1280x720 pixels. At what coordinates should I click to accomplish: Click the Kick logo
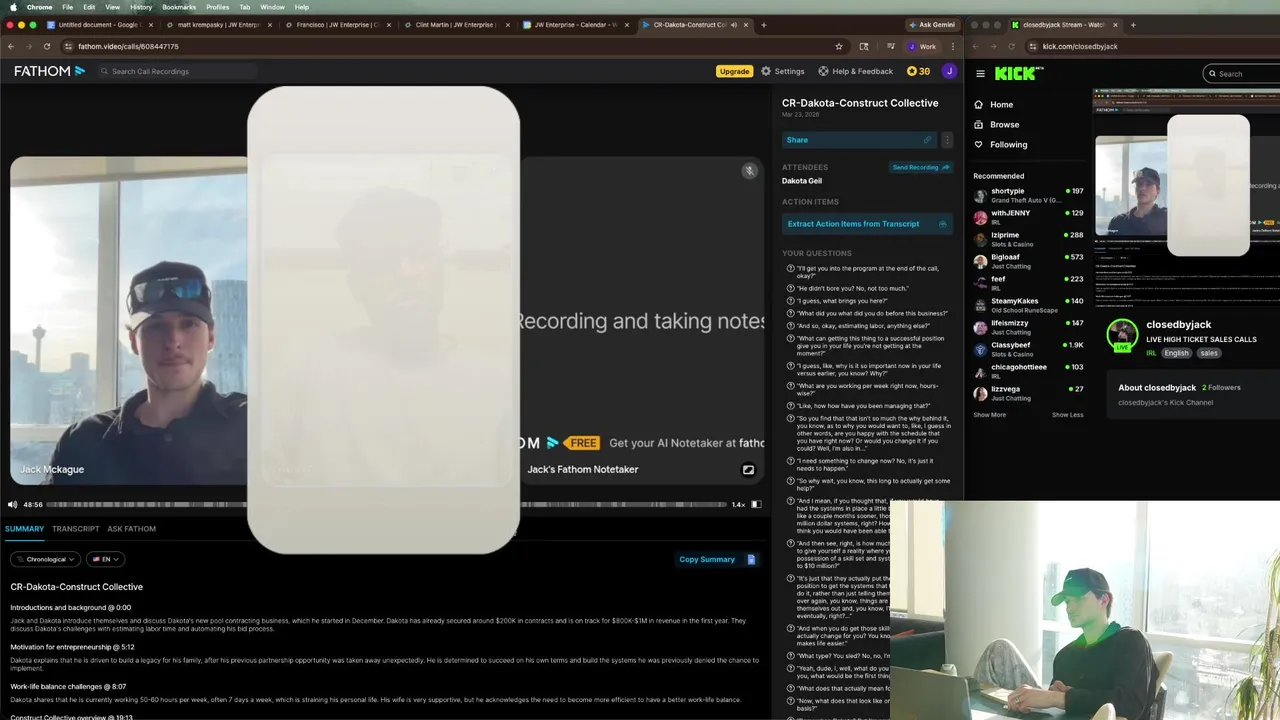point(1017,73)
